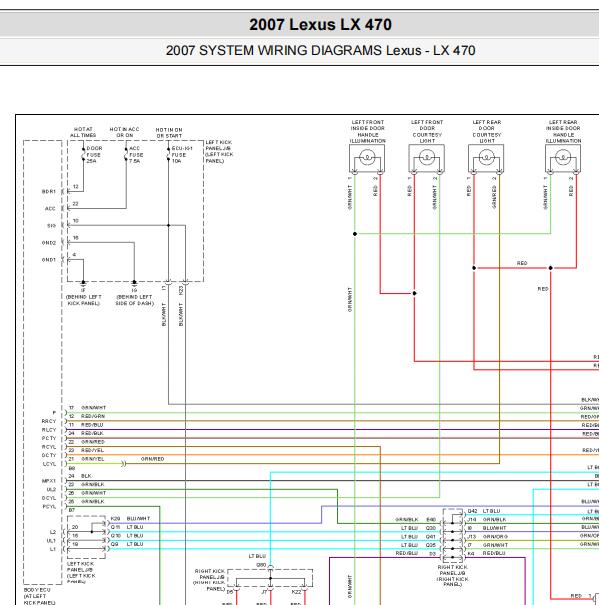Viewport: 599px width, 605px height.
Task: Click the 'HOT AT ALL TIMES' label
Action: click(x=83, y=132)
